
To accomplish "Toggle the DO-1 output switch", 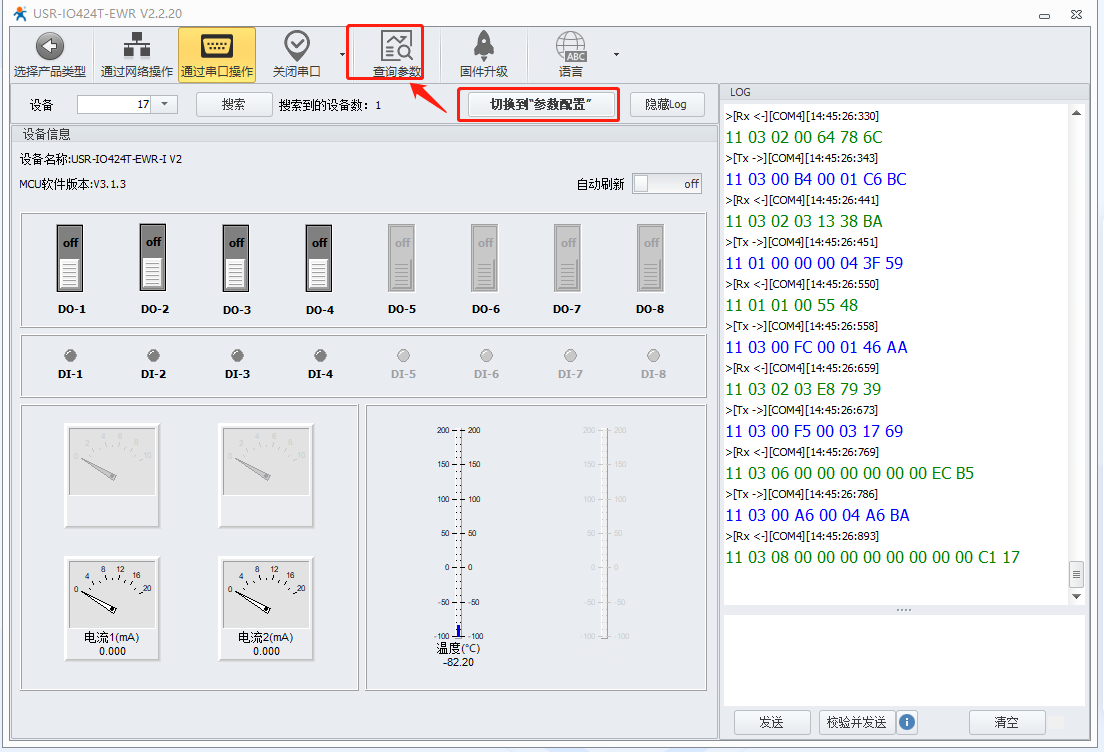I will [x=70, y=259].
